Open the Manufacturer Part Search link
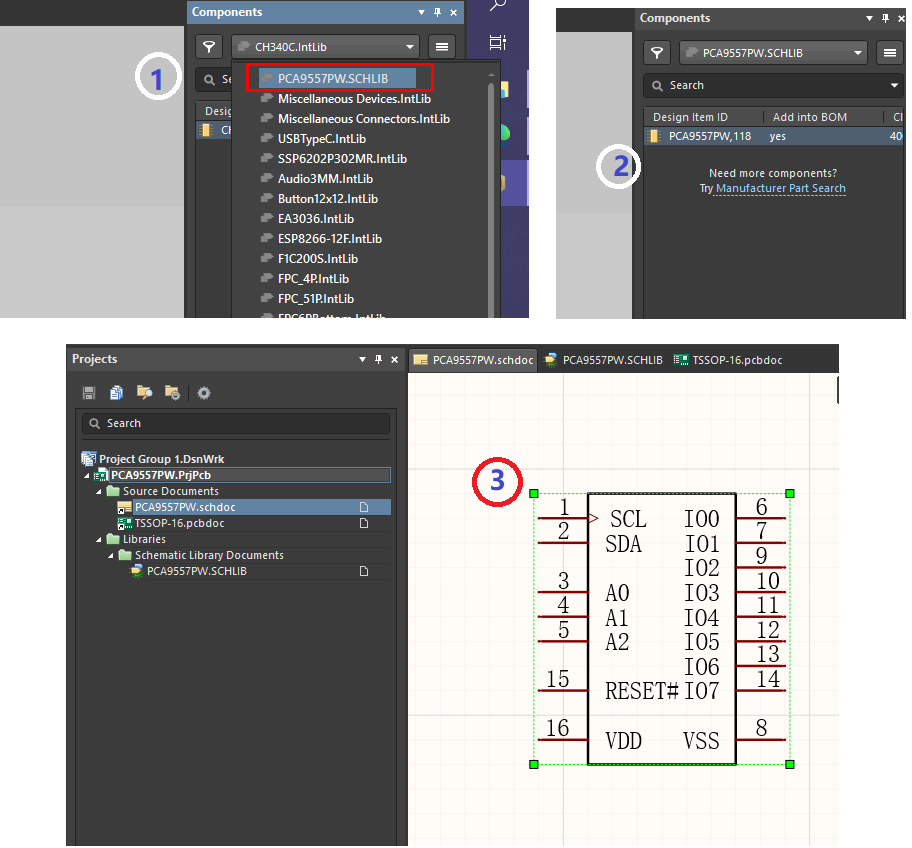Screen dimensions: 912x848 click(x=780, y=188)
